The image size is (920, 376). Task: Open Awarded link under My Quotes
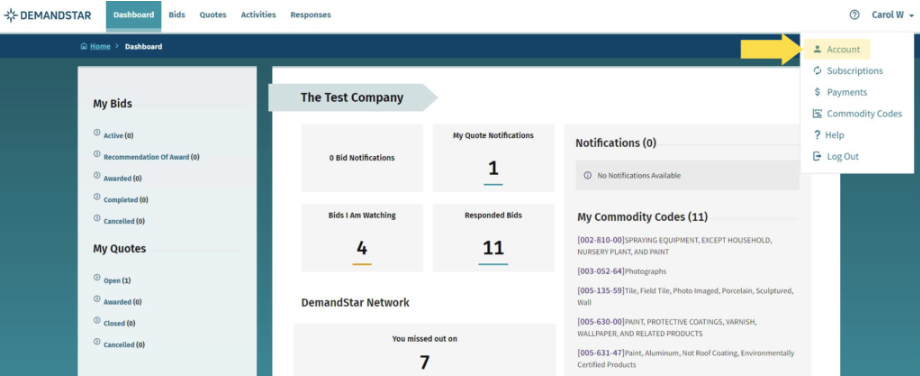click(x=117, y=302)
